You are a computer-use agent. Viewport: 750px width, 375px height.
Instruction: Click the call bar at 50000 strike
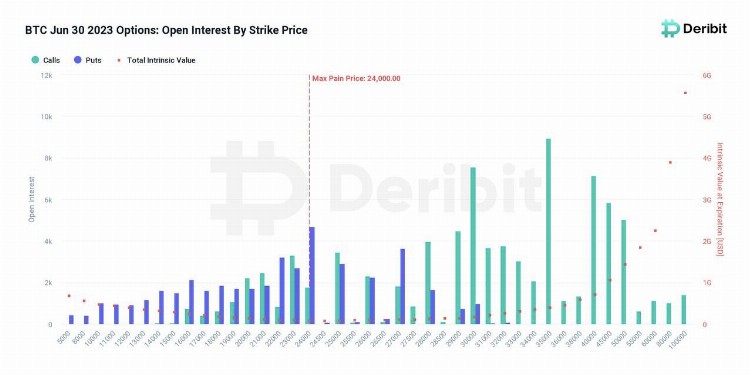[624, 272]
